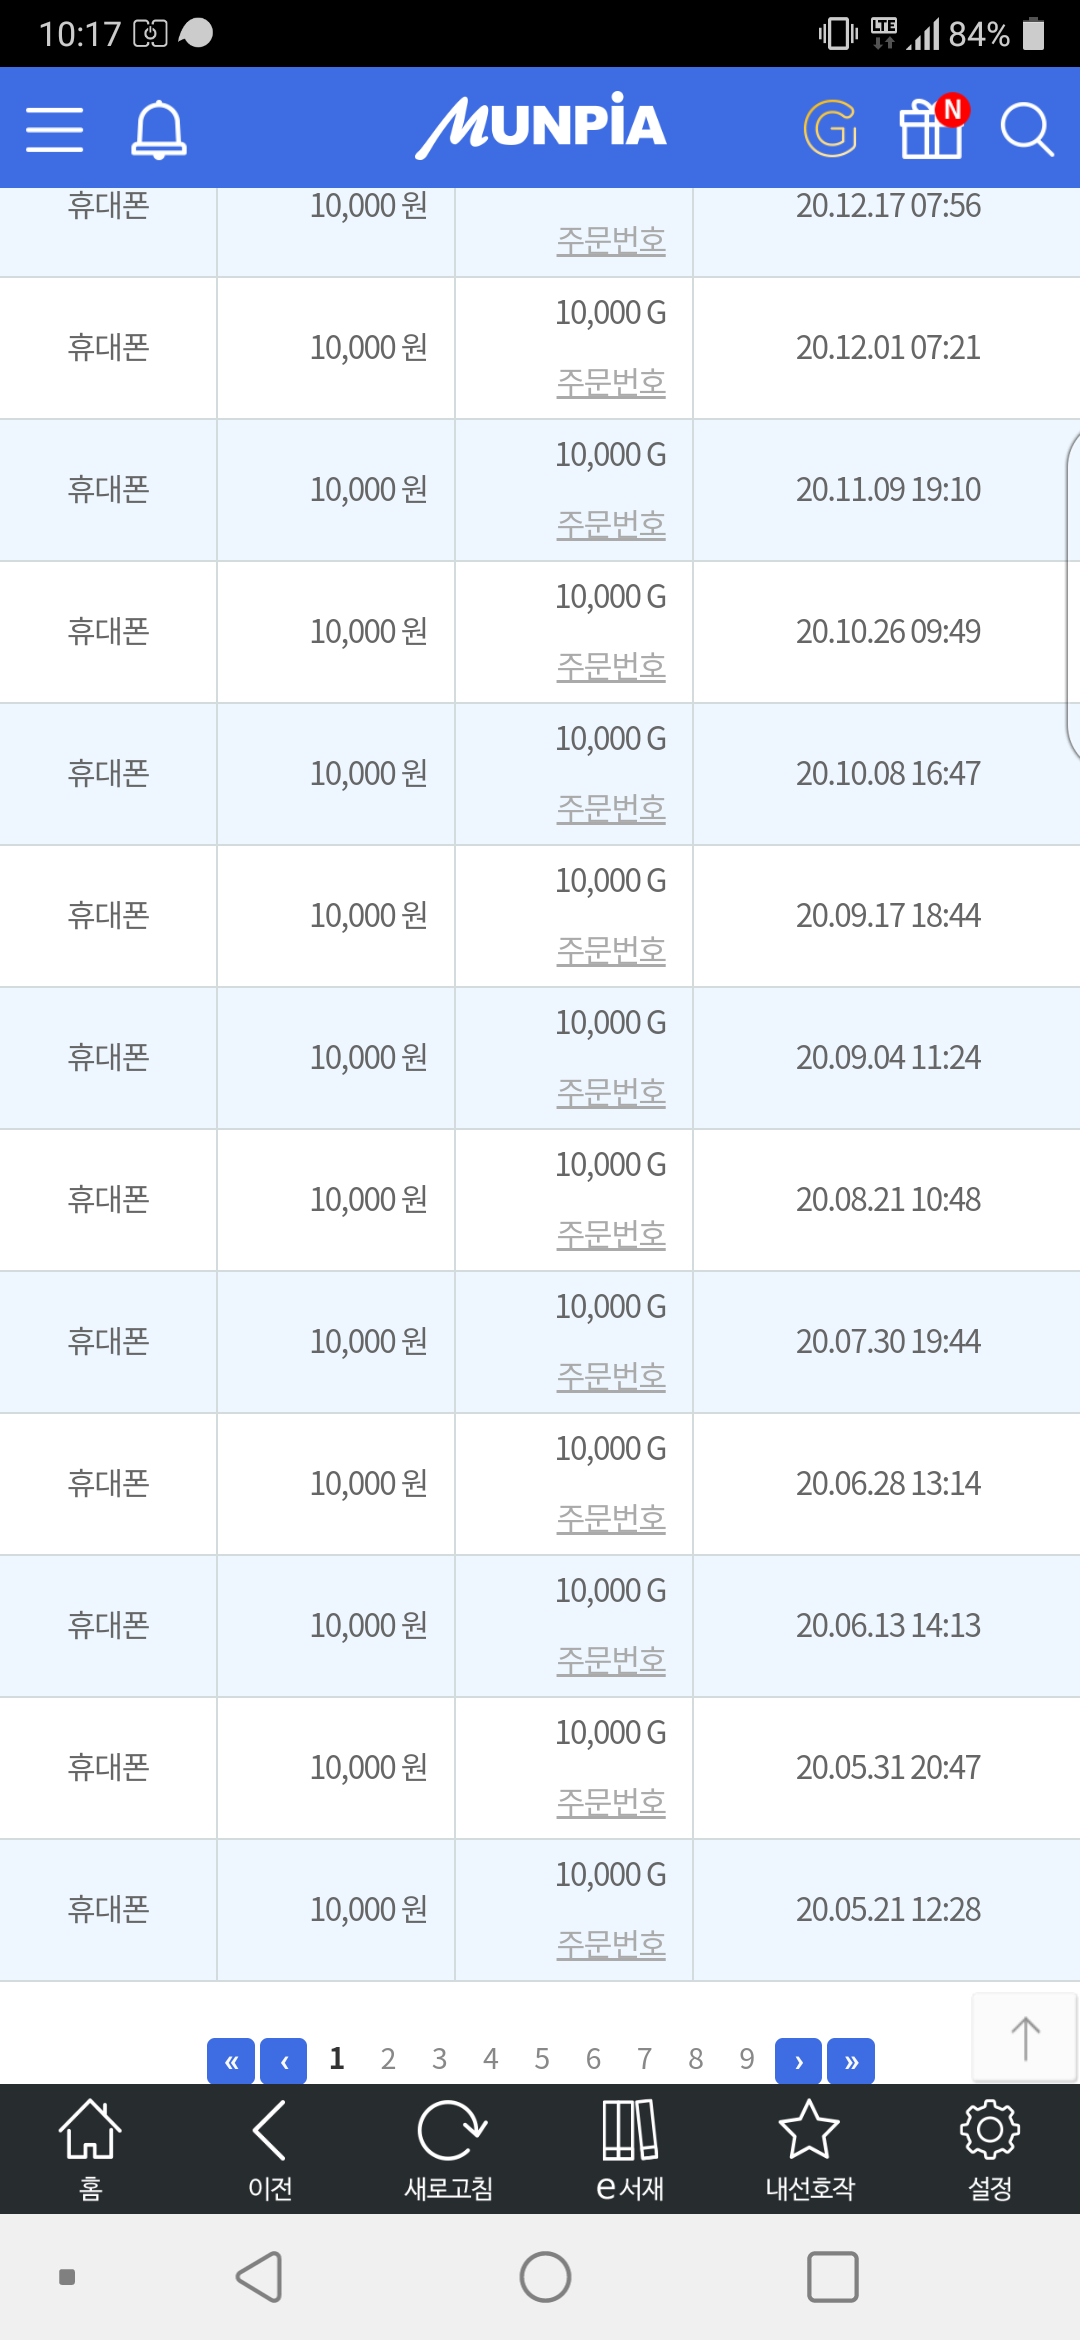Tap the gold G coin icon

click(x=830, y=129)
